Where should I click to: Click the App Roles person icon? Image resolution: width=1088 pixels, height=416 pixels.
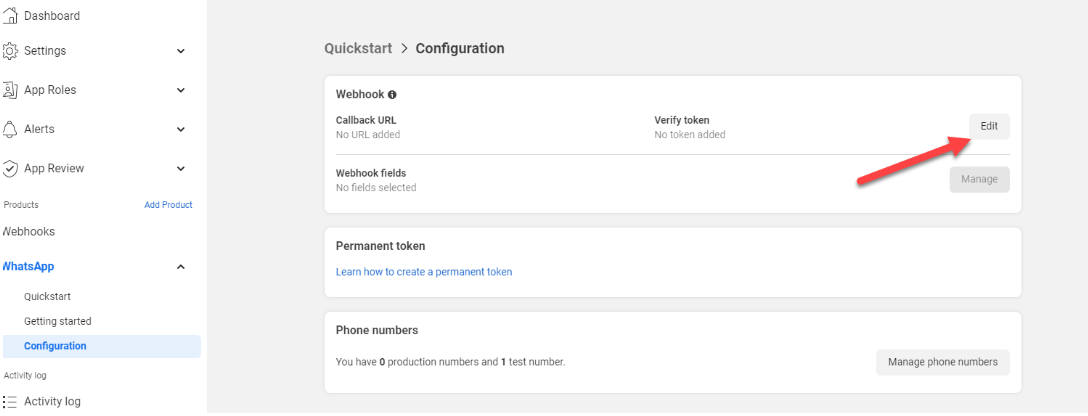click(x=10, y=90)
